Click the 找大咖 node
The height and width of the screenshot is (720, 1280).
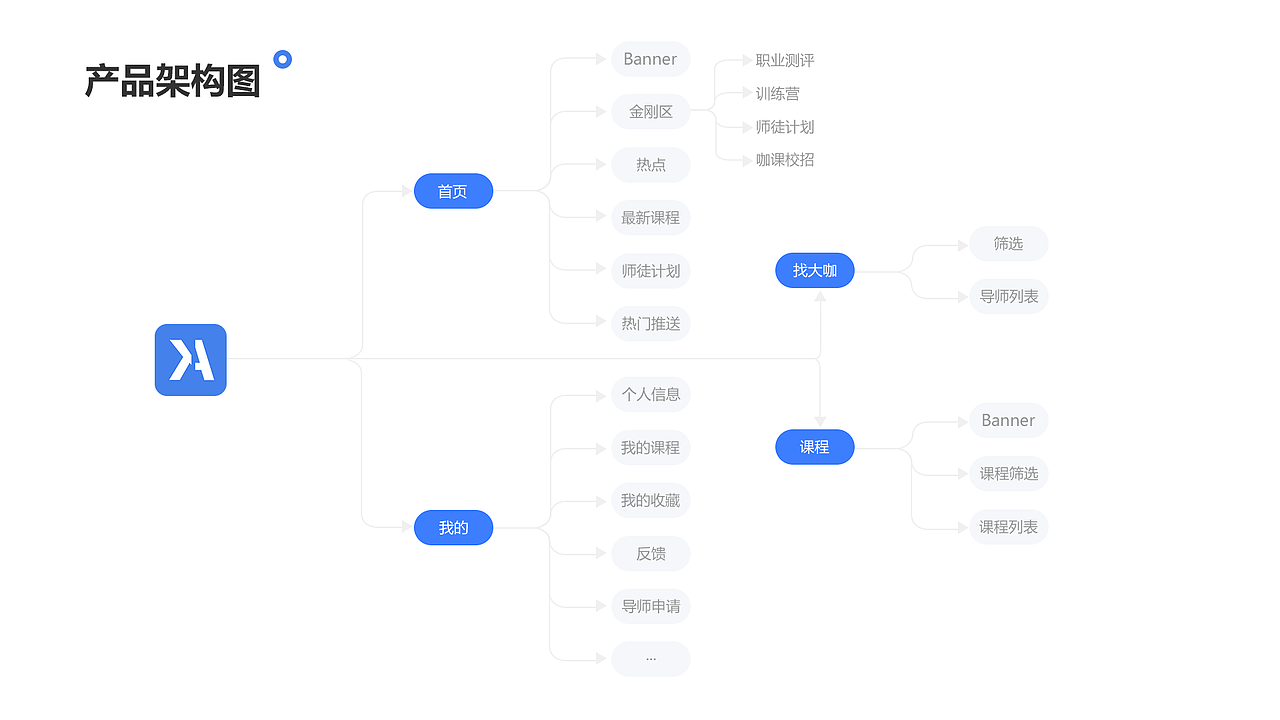pyautogui.click(x=815, y=270)
